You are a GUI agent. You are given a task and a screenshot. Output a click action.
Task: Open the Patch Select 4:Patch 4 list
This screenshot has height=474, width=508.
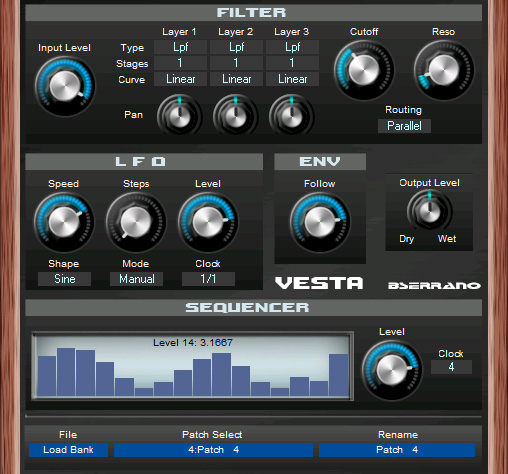[213, 450]
